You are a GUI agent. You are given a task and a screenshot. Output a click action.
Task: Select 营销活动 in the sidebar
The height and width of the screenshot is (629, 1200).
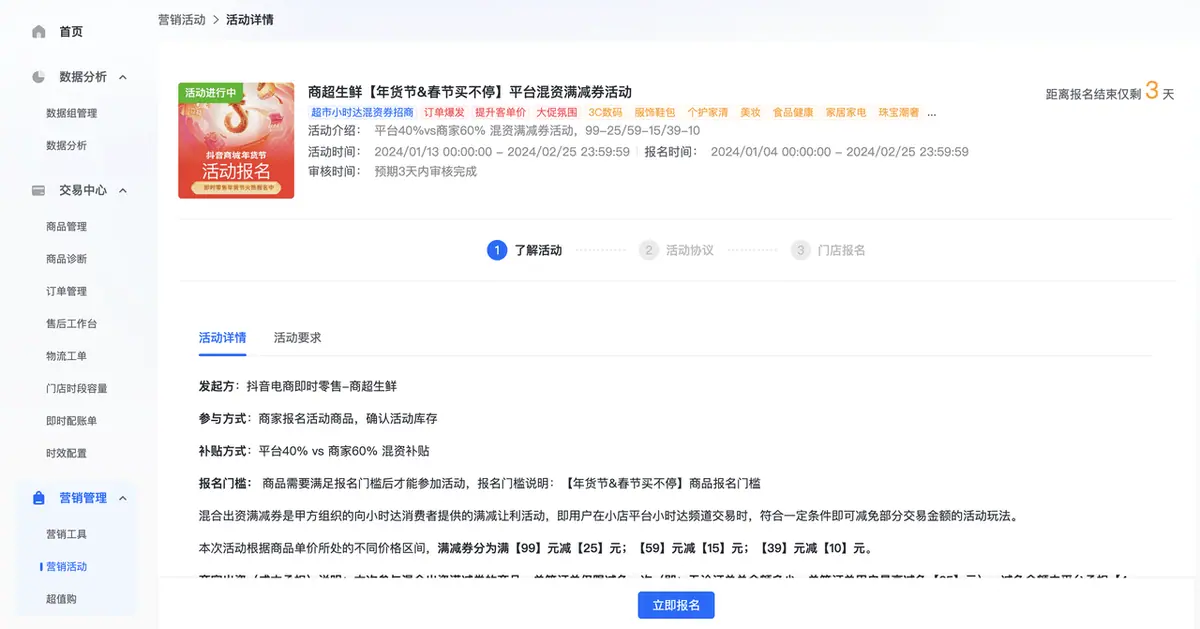coord(66,567)
